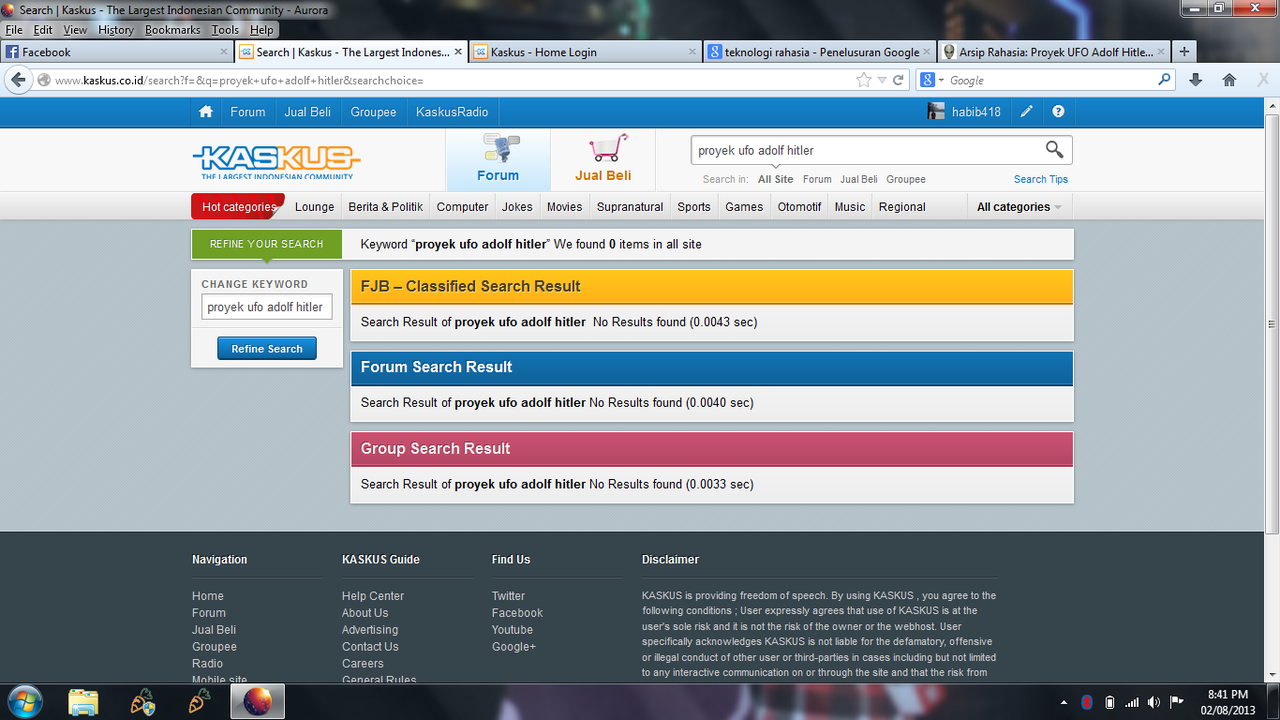Show hidden tray icons arrow

point(1063,702)
